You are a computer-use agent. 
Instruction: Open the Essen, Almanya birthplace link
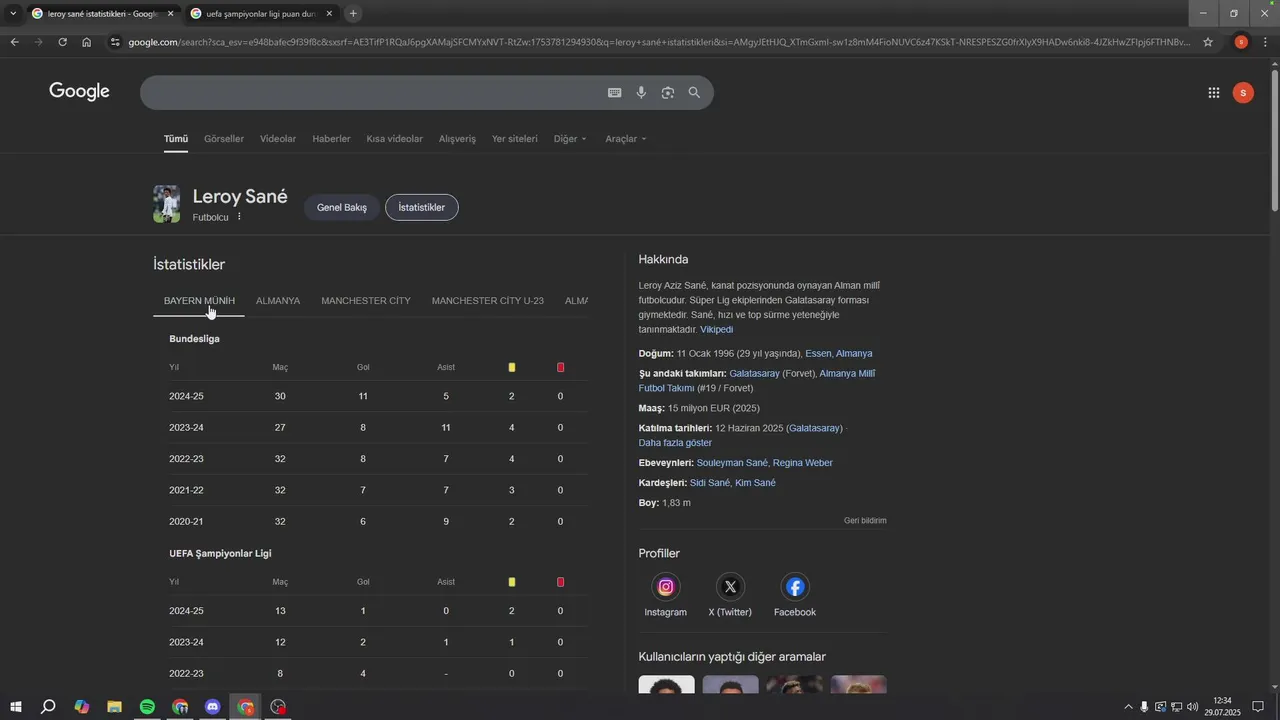point(839,354)
